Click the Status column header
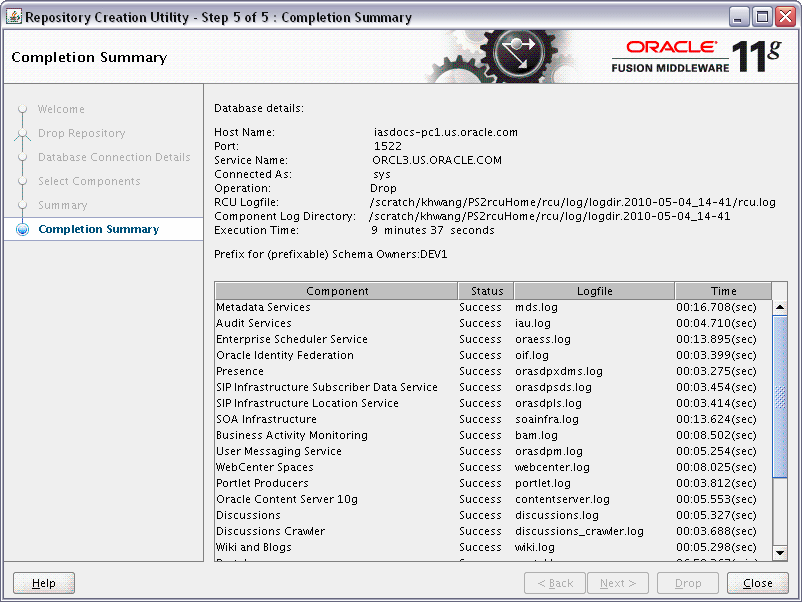 [x=486, y=290]
